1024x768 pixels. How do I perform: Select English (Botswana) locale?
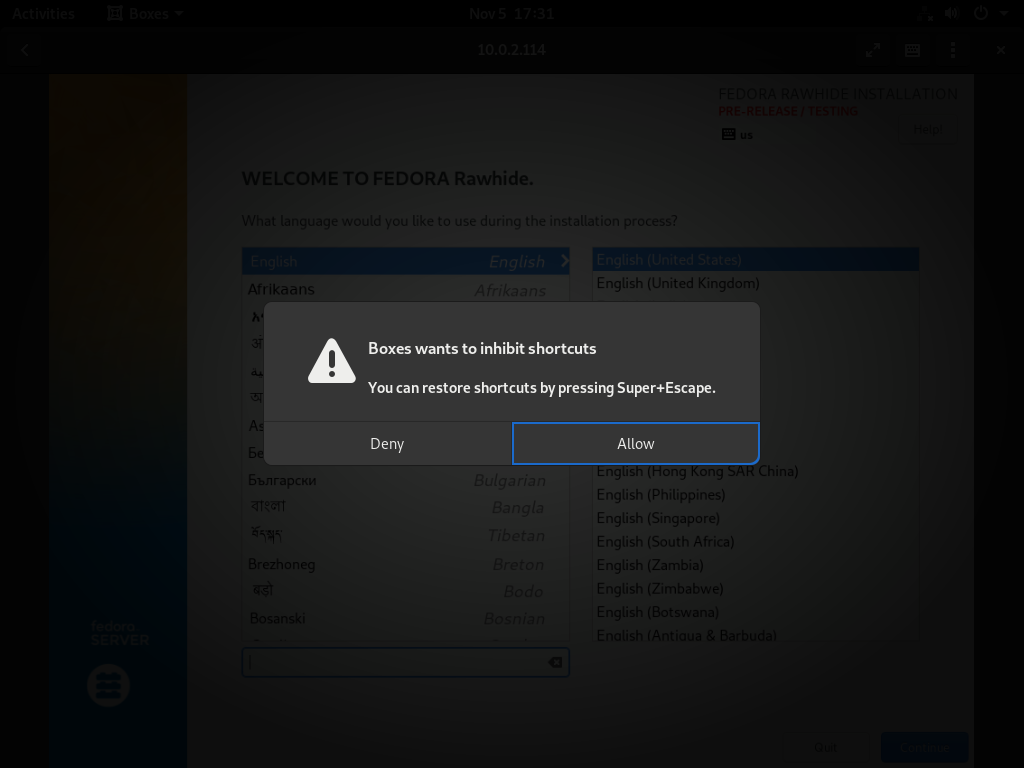pos(756,612)
